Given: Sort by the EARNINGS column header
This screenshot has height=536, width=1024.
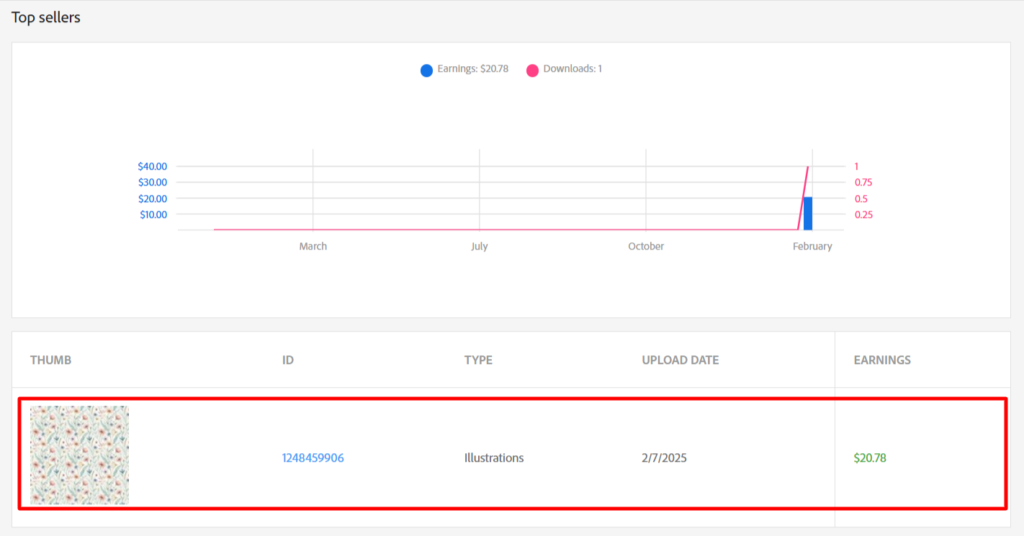Looking at the screenshot, I should point(881,360).
